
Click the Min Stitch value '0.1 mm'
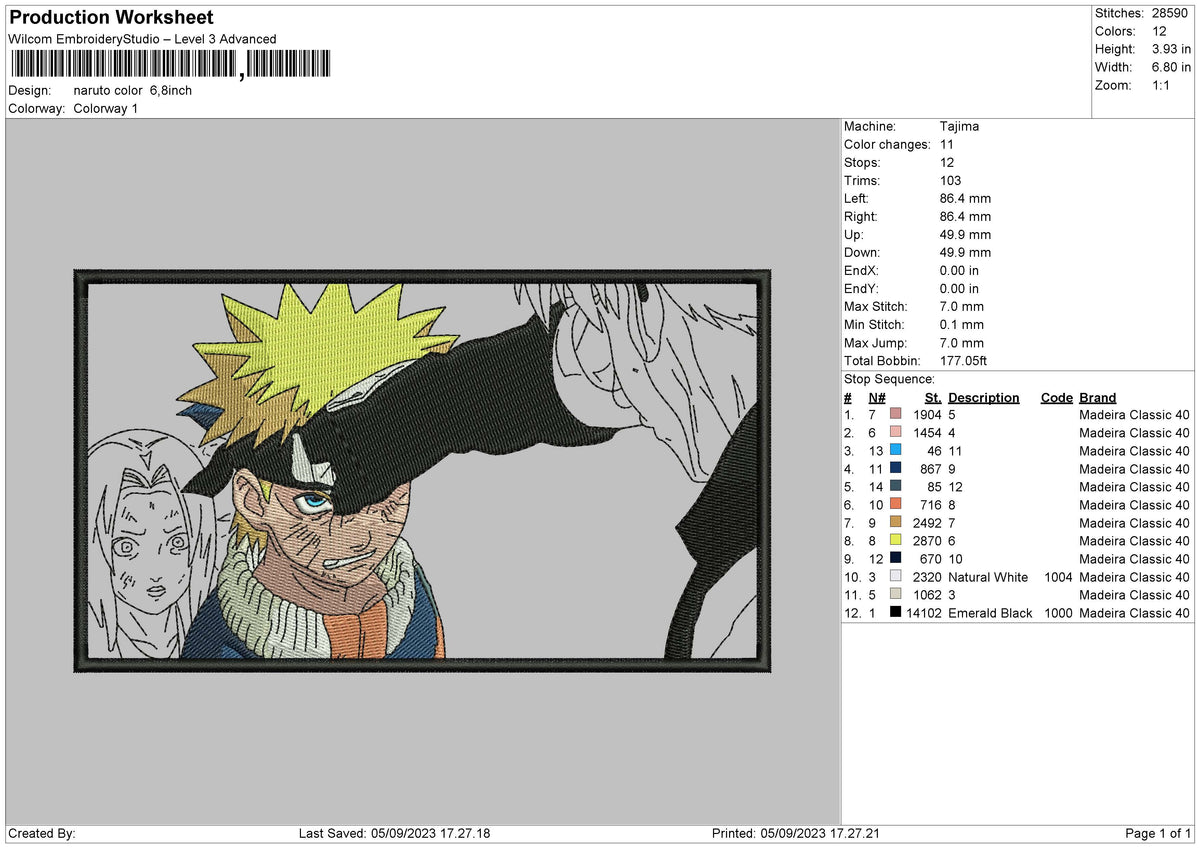tap(962, 325)
